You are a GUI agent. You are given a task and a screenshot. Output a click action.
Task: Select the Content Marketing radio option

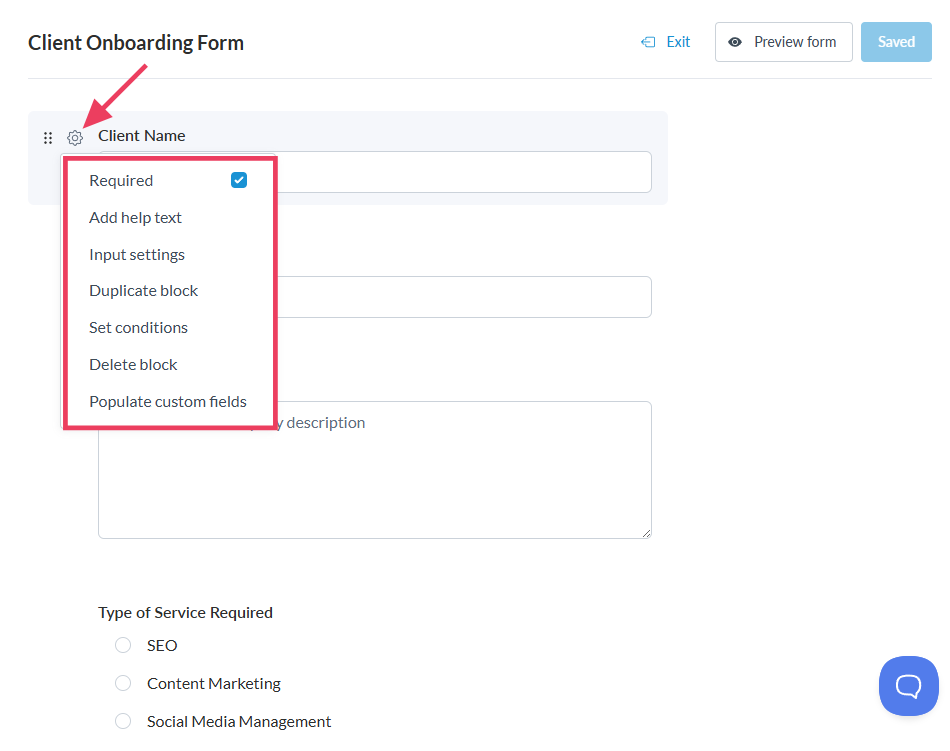pos(123,683)
